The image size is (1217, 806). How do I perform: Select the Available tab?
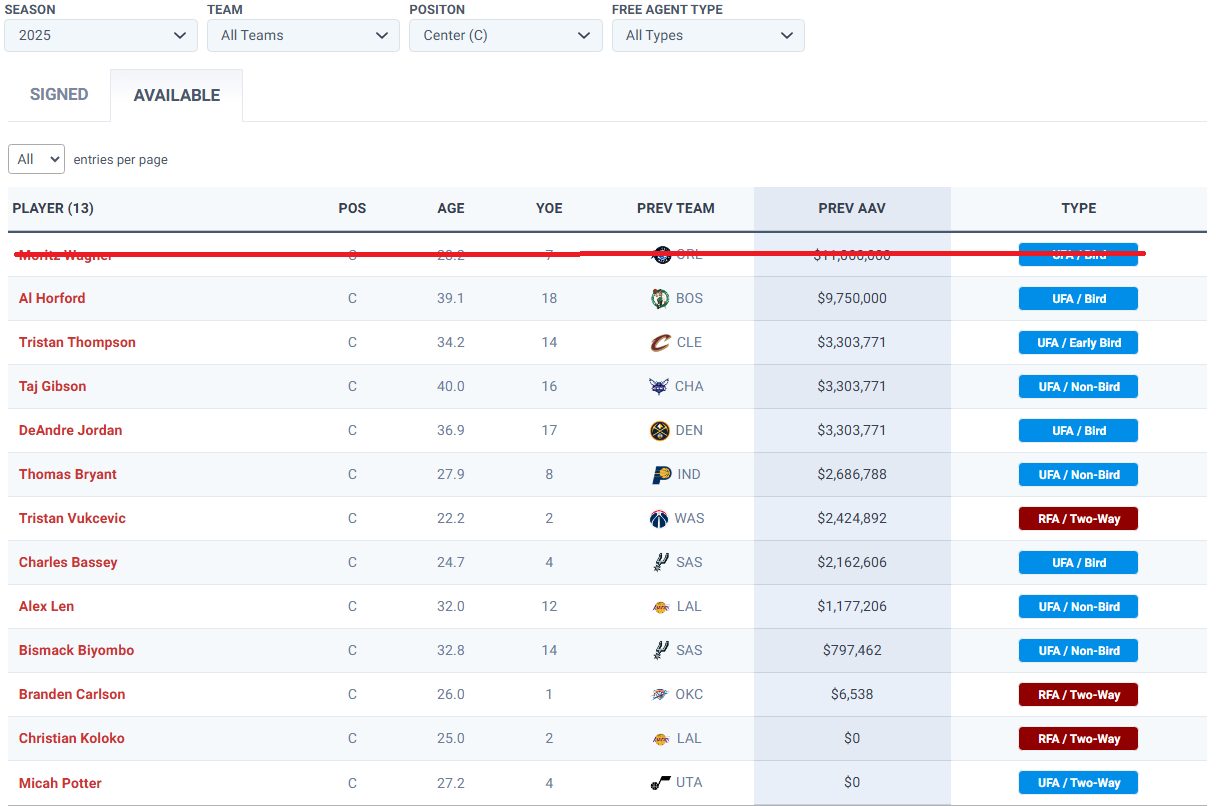point(177,95)
